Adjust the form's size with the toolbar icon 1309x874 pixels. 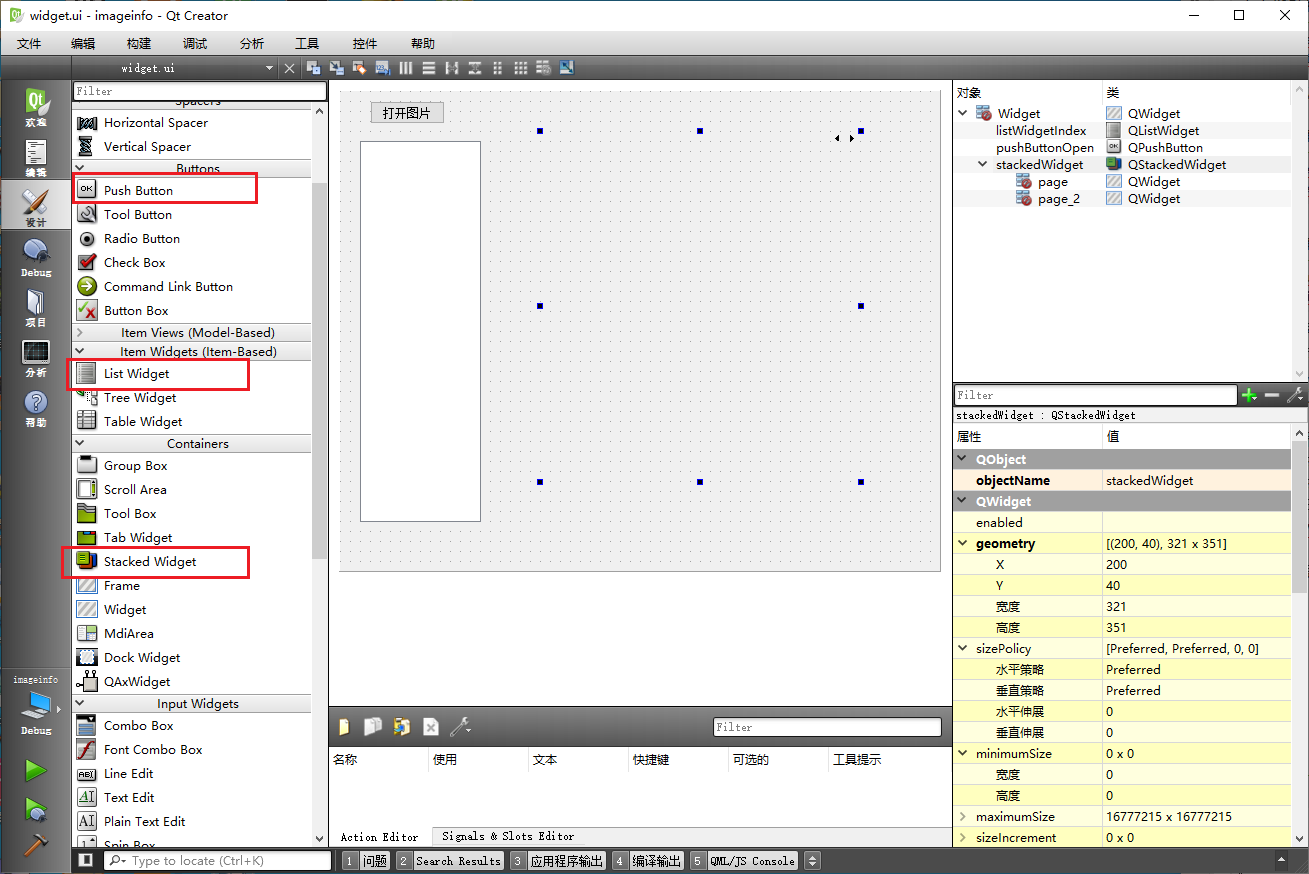click(567, 67)
